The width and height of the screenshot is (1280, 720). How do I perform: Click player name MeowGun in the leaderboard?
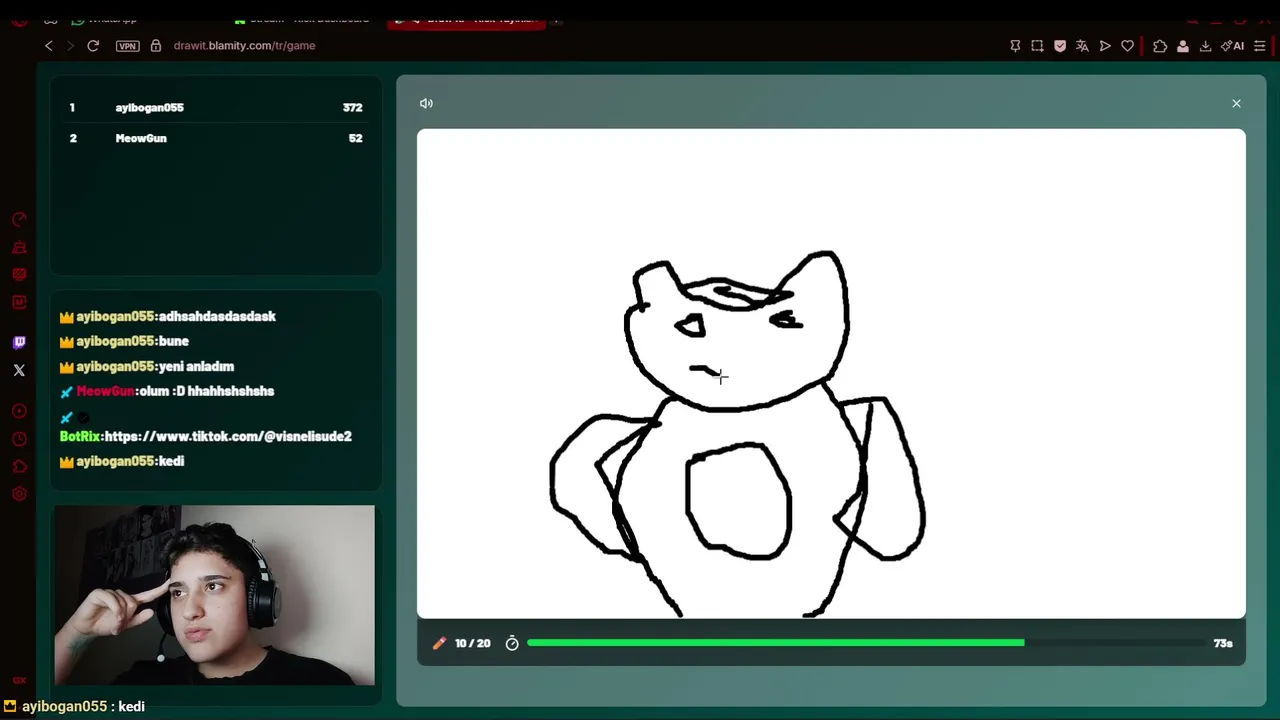click(141, 138)
